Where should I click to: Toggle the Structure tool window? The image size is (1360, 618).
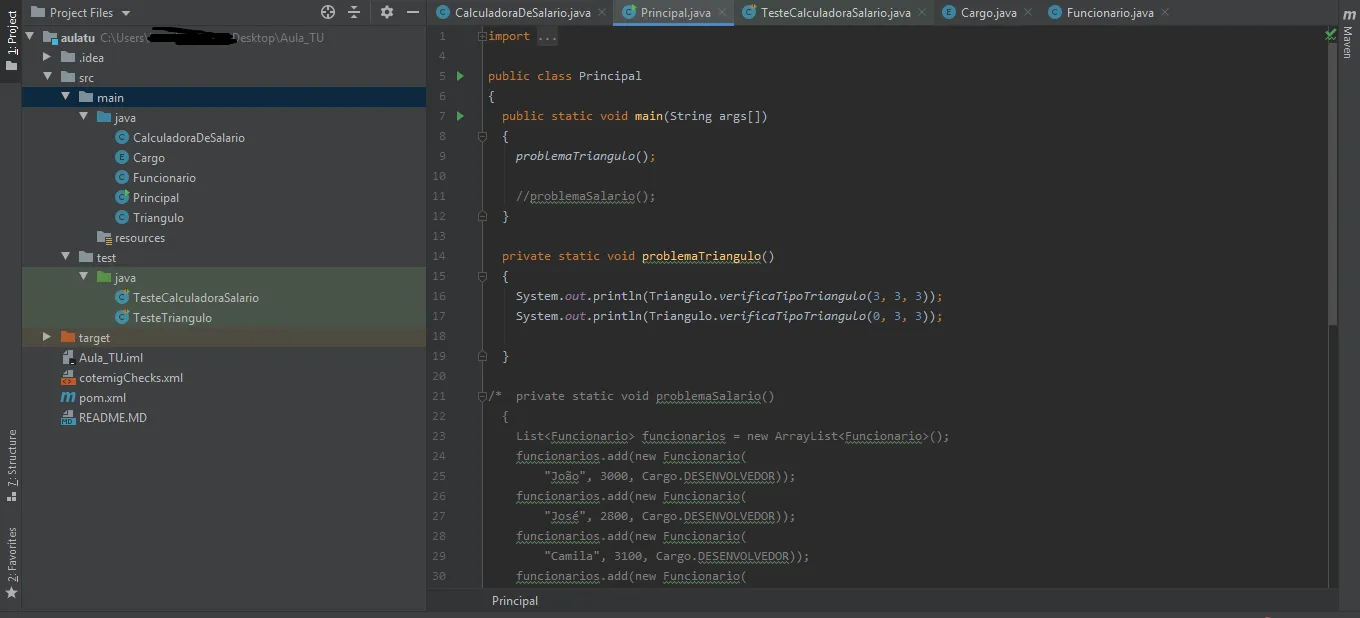click(12, 465)
